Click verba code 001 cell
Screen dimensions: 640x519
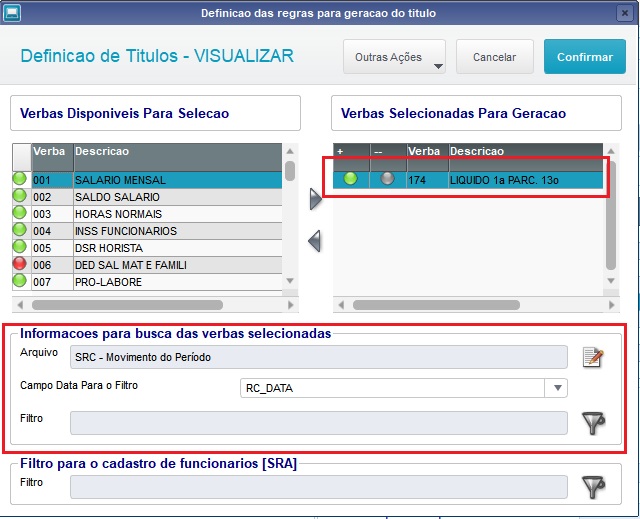click(52, 180)
